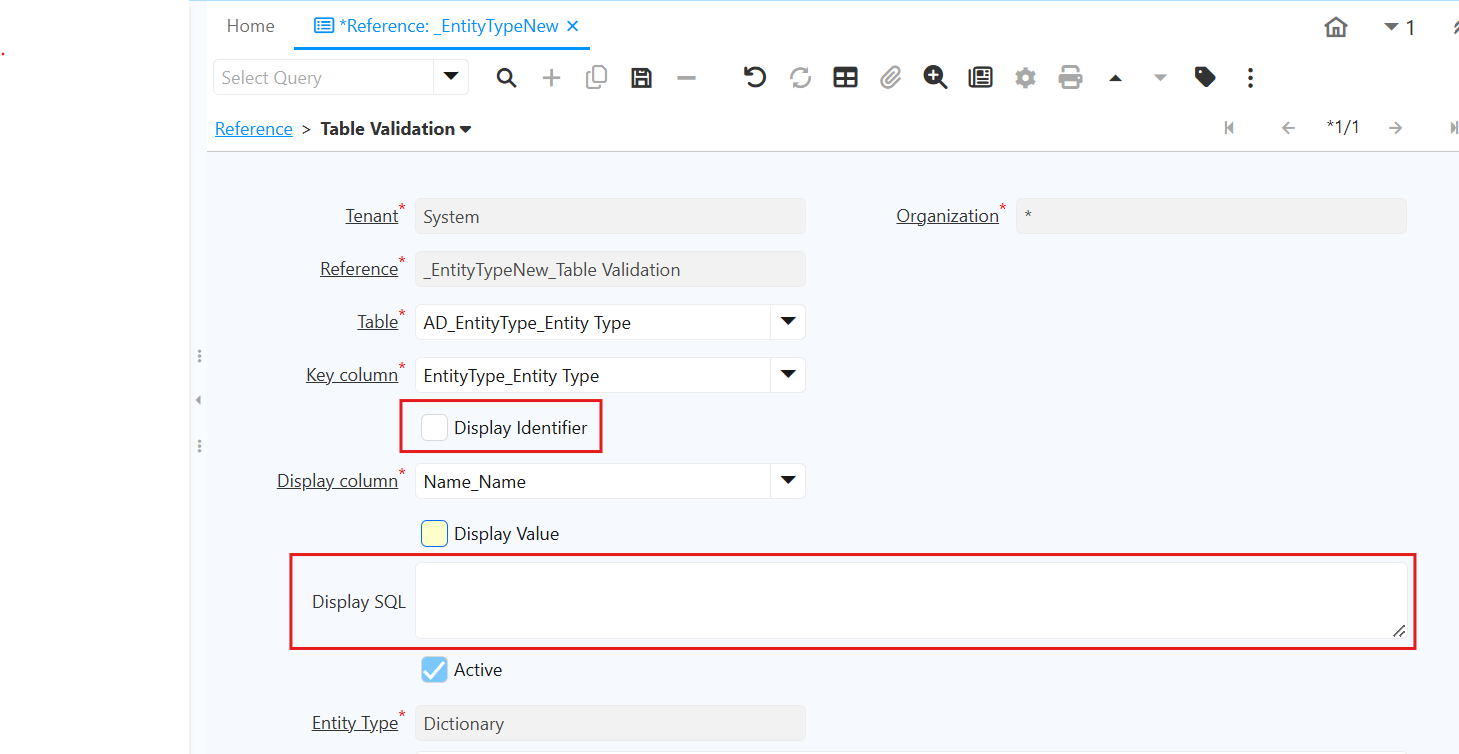Image resolution: width=1459 pixels, height=754 pixels.
Task: Click the Reference breadcrumb link
Action: click(x=254, y=129)
